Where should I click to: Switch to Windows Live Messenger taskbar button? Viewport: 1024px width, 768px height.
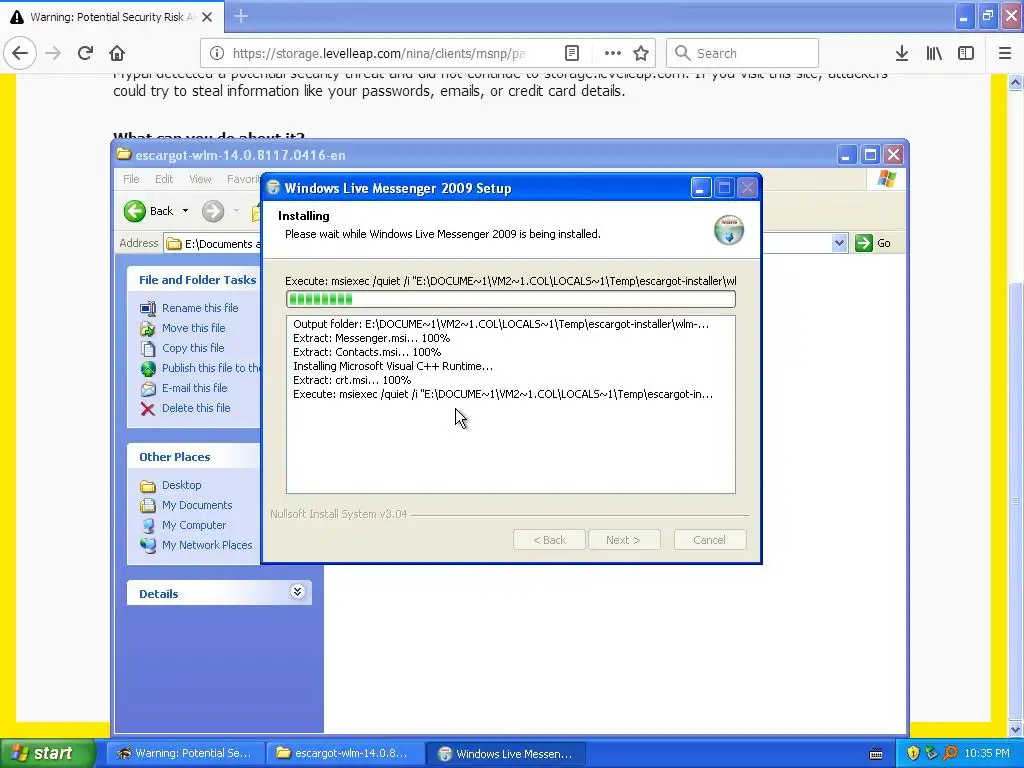(x=505, y=753)
